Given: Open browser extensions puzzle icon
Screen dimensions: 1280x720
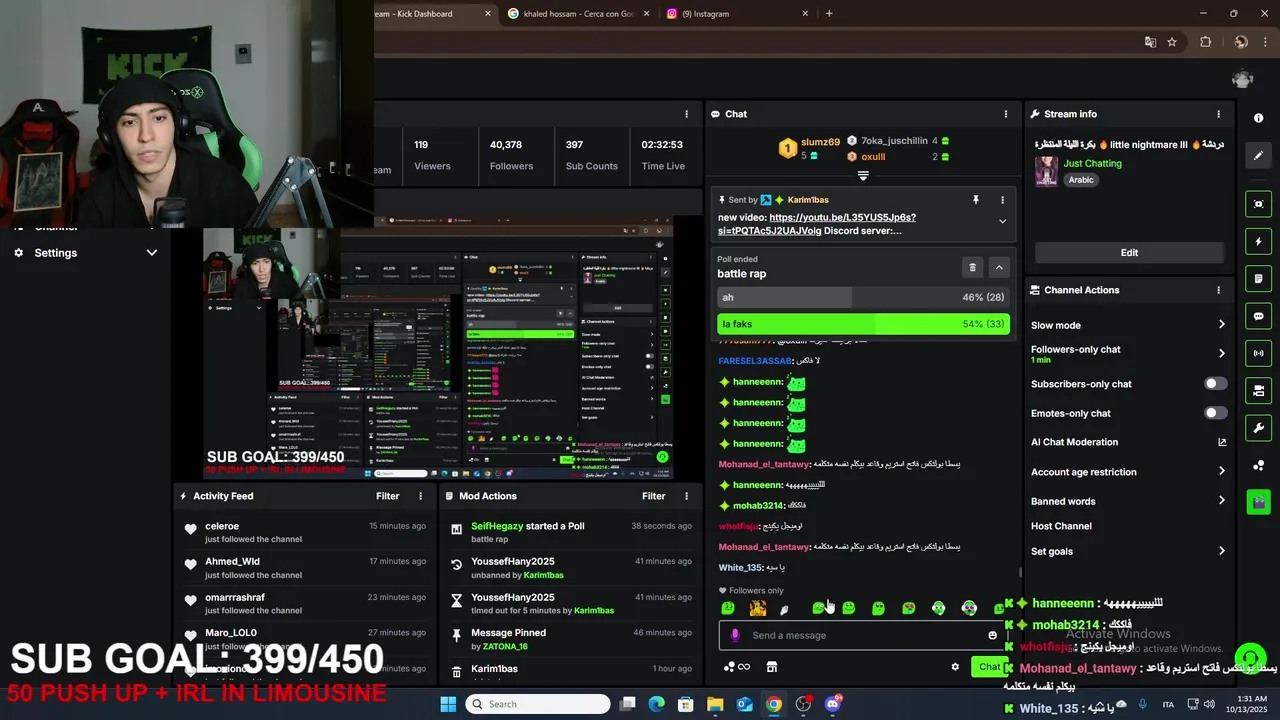Looking at the screenshot, I should [1205, 42].
